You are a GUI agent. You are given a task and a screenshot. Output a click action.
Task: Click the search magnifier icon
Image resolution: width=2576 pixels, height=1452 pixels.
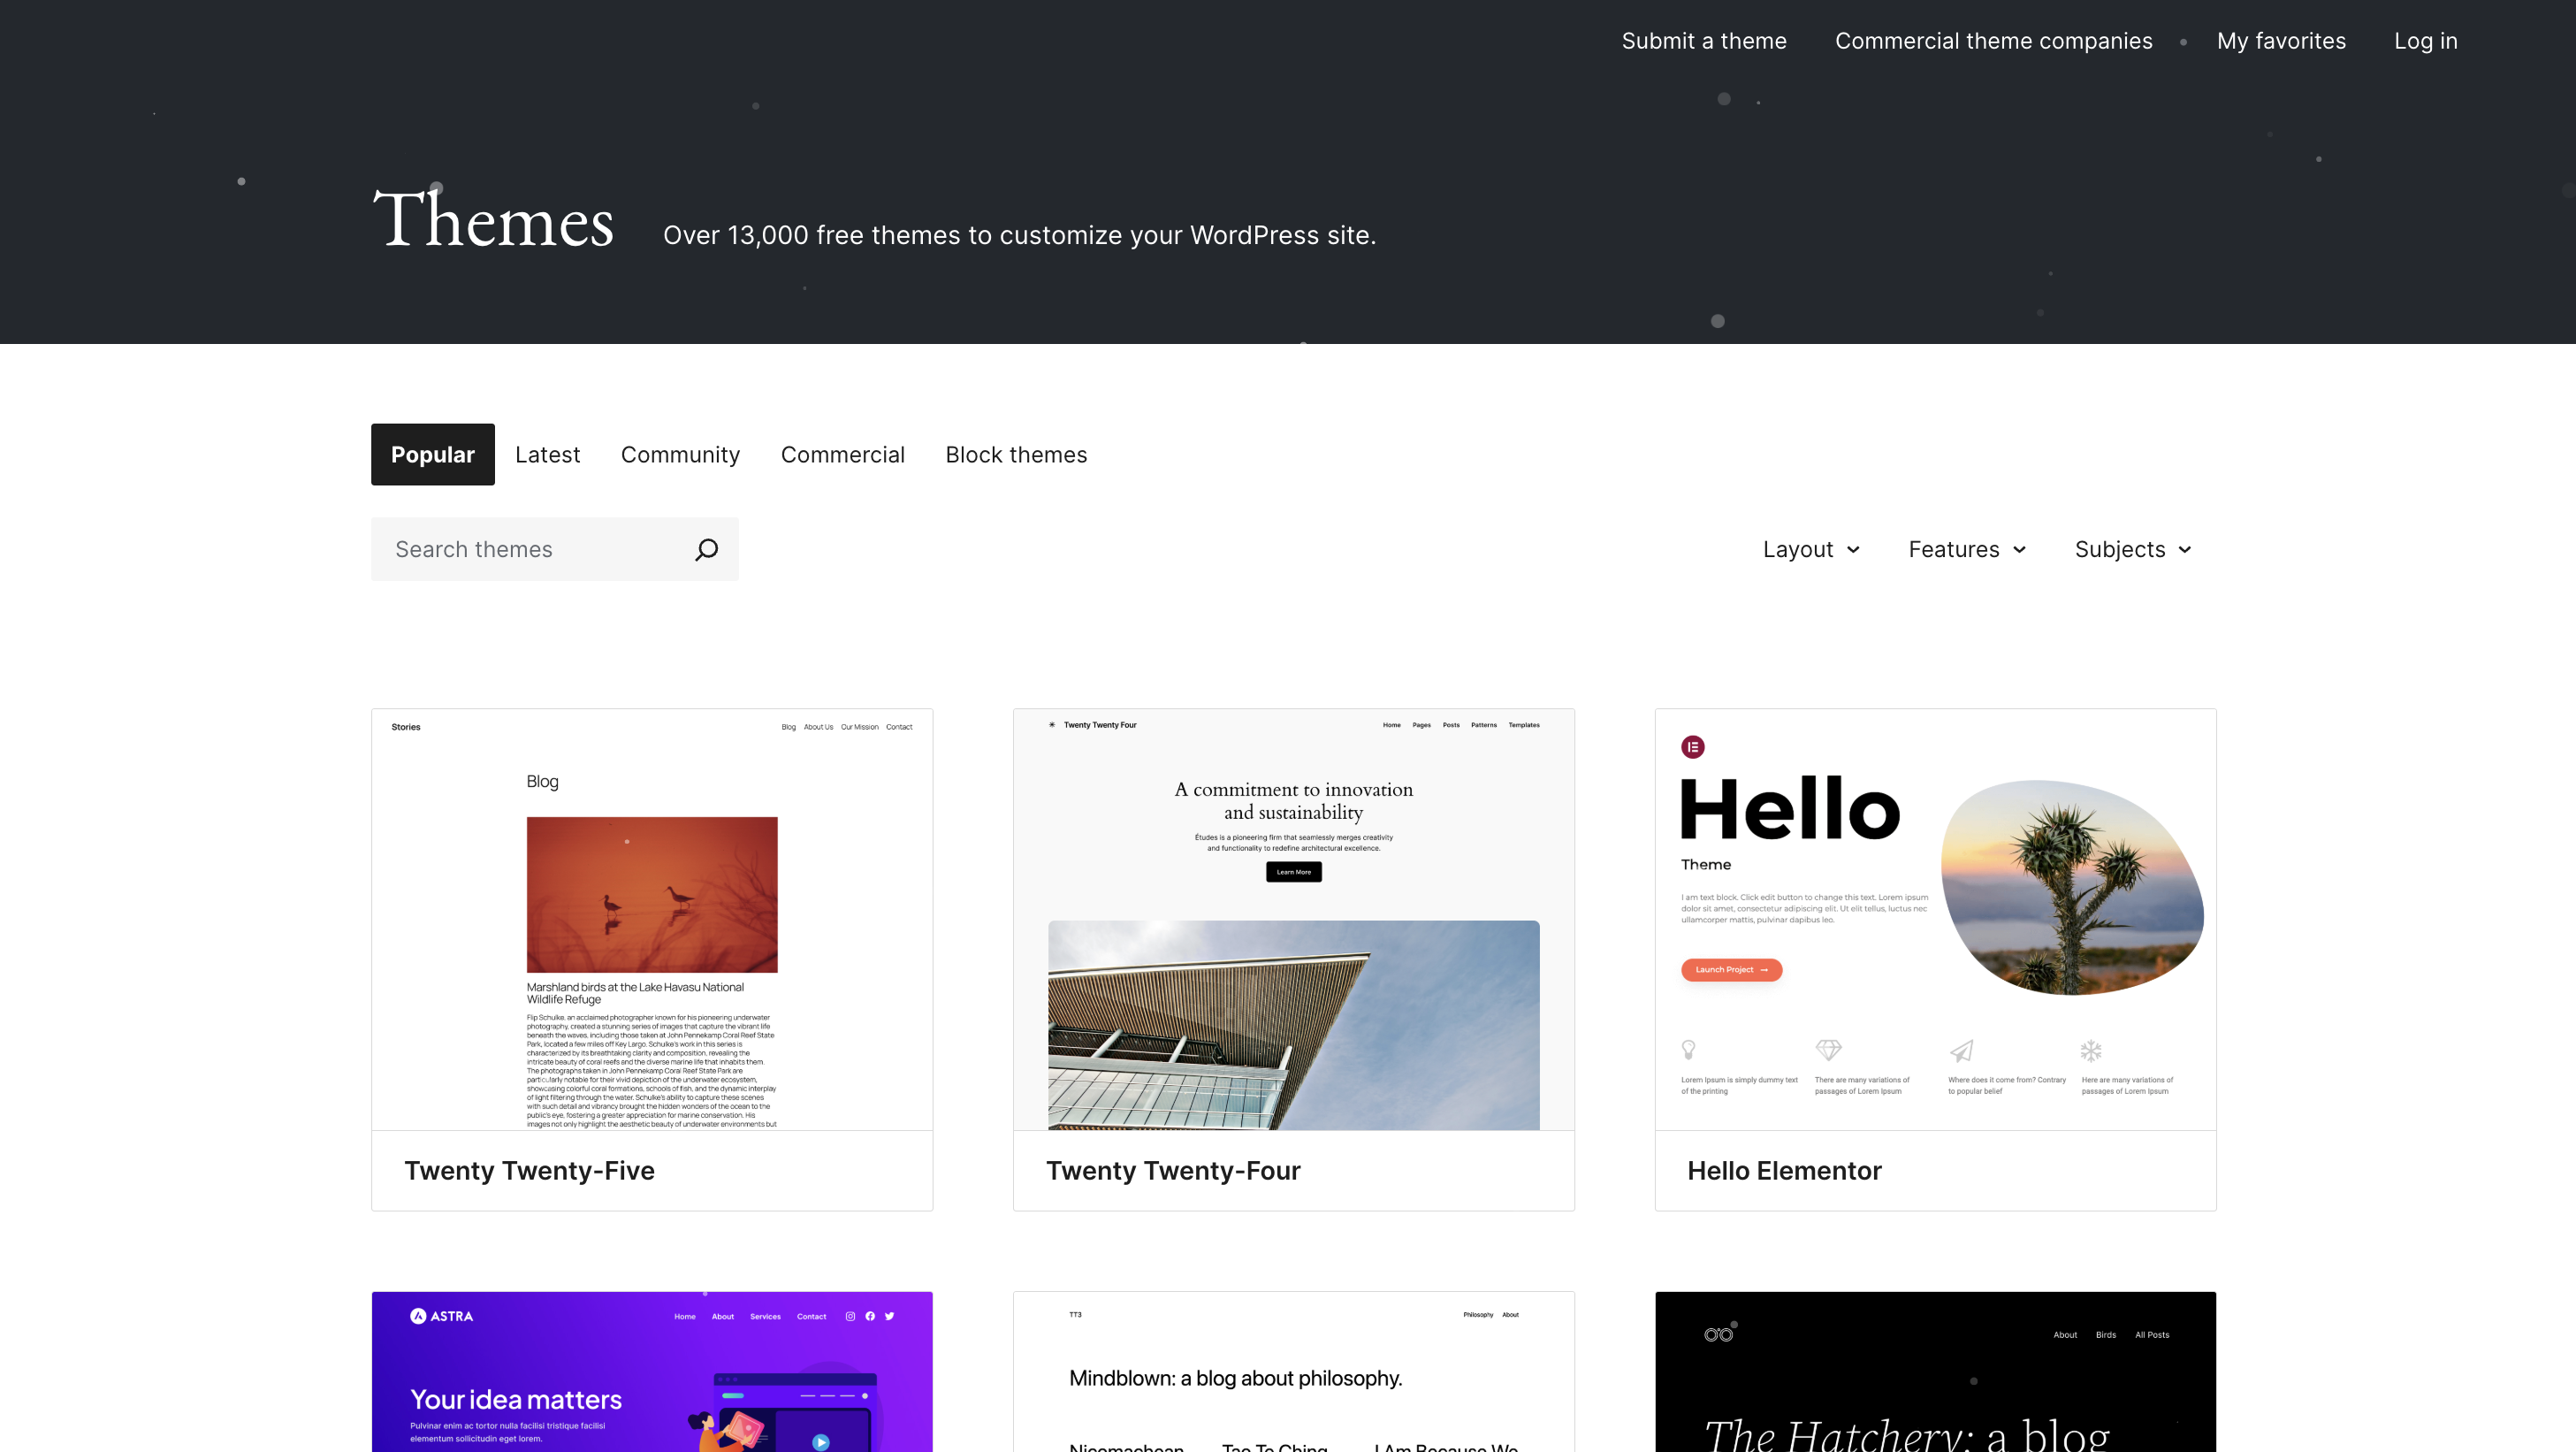pyautogui.click(x=706, y=549)
